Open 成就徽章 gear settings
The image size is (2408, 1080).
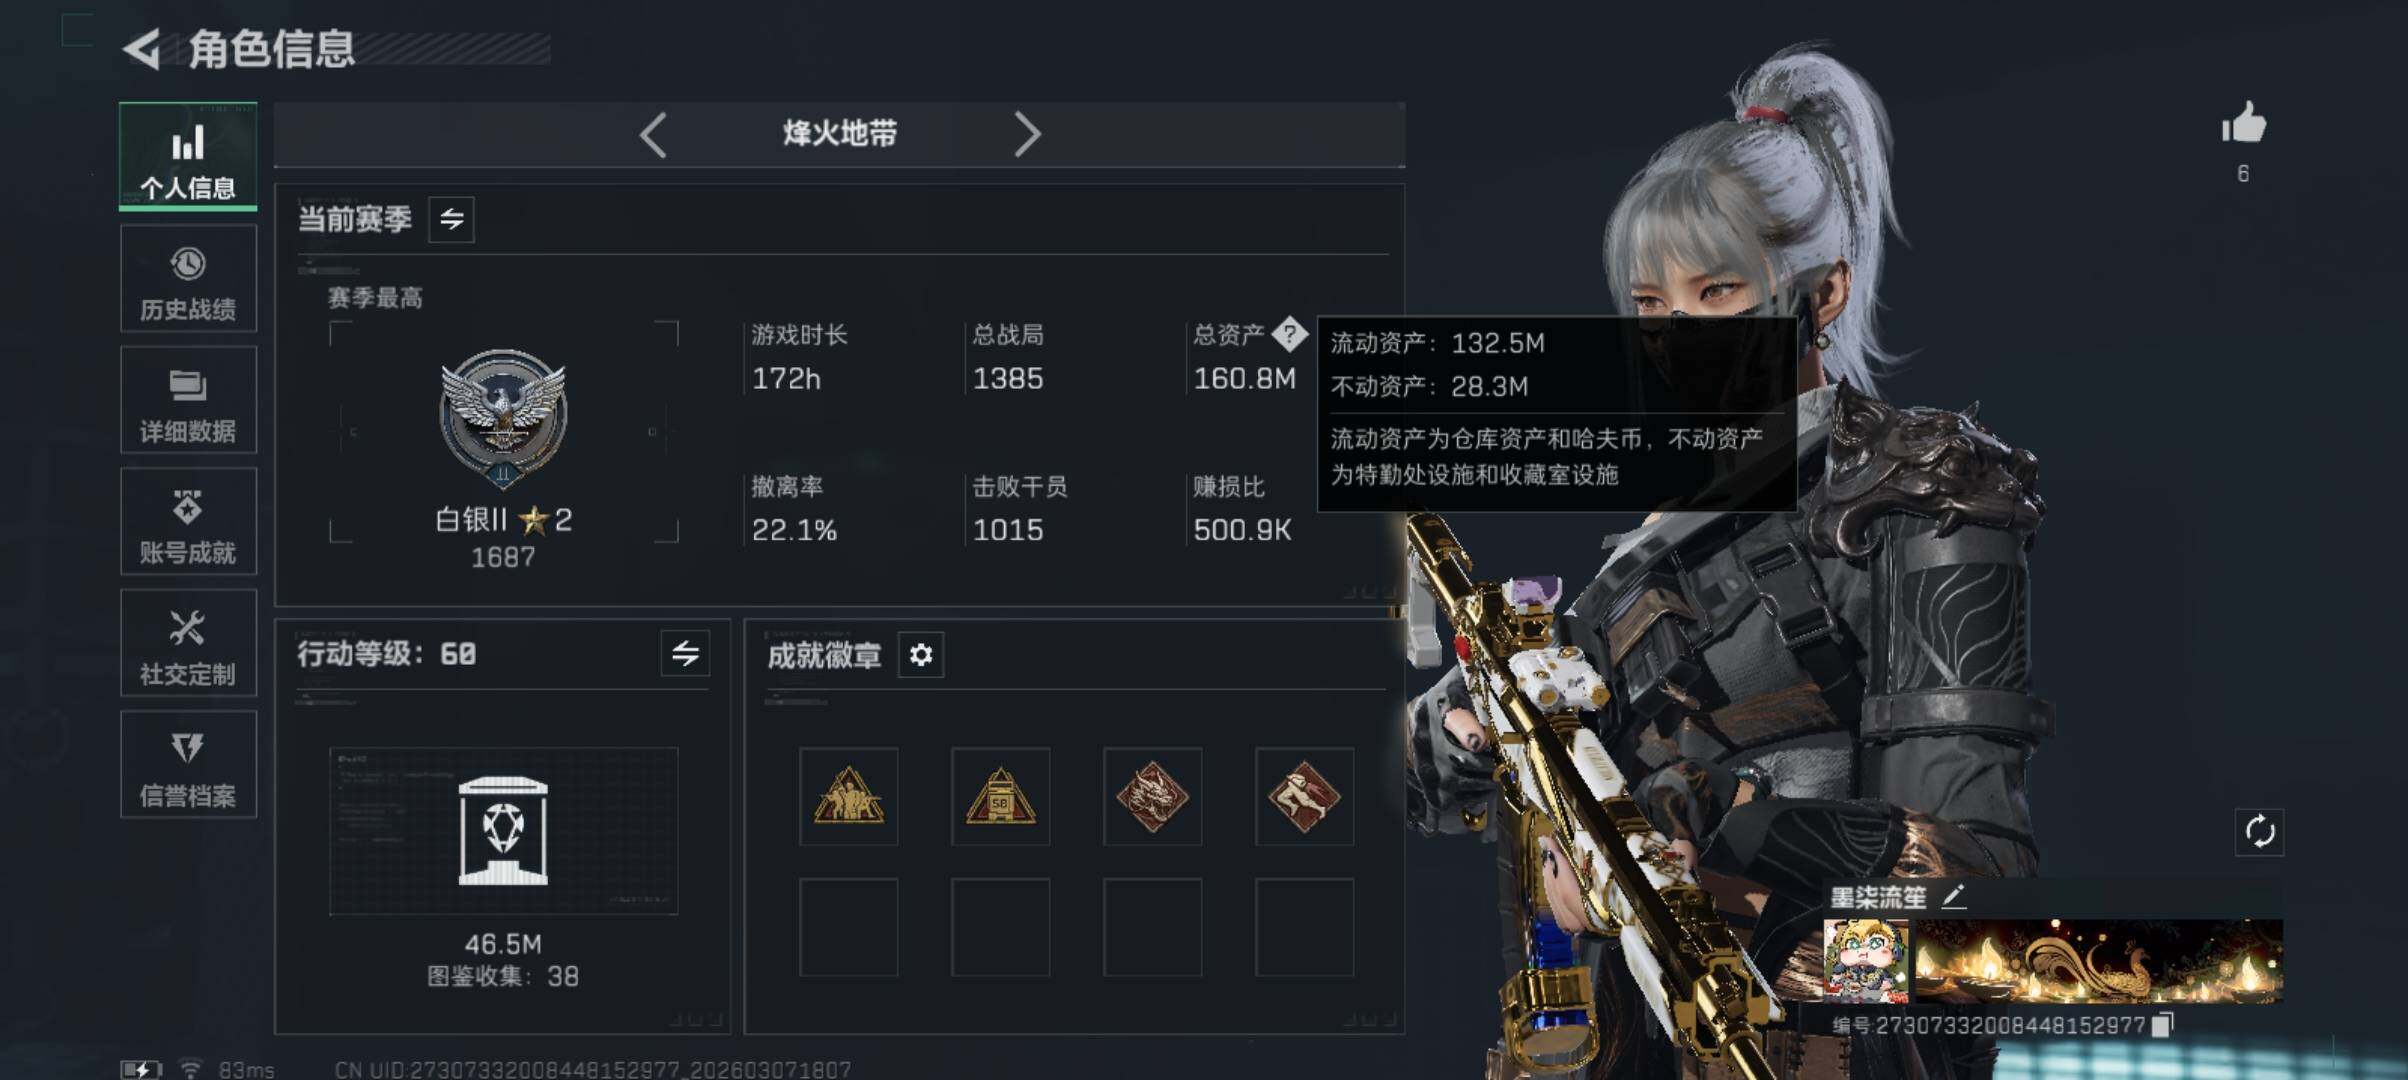pos(921,655)
